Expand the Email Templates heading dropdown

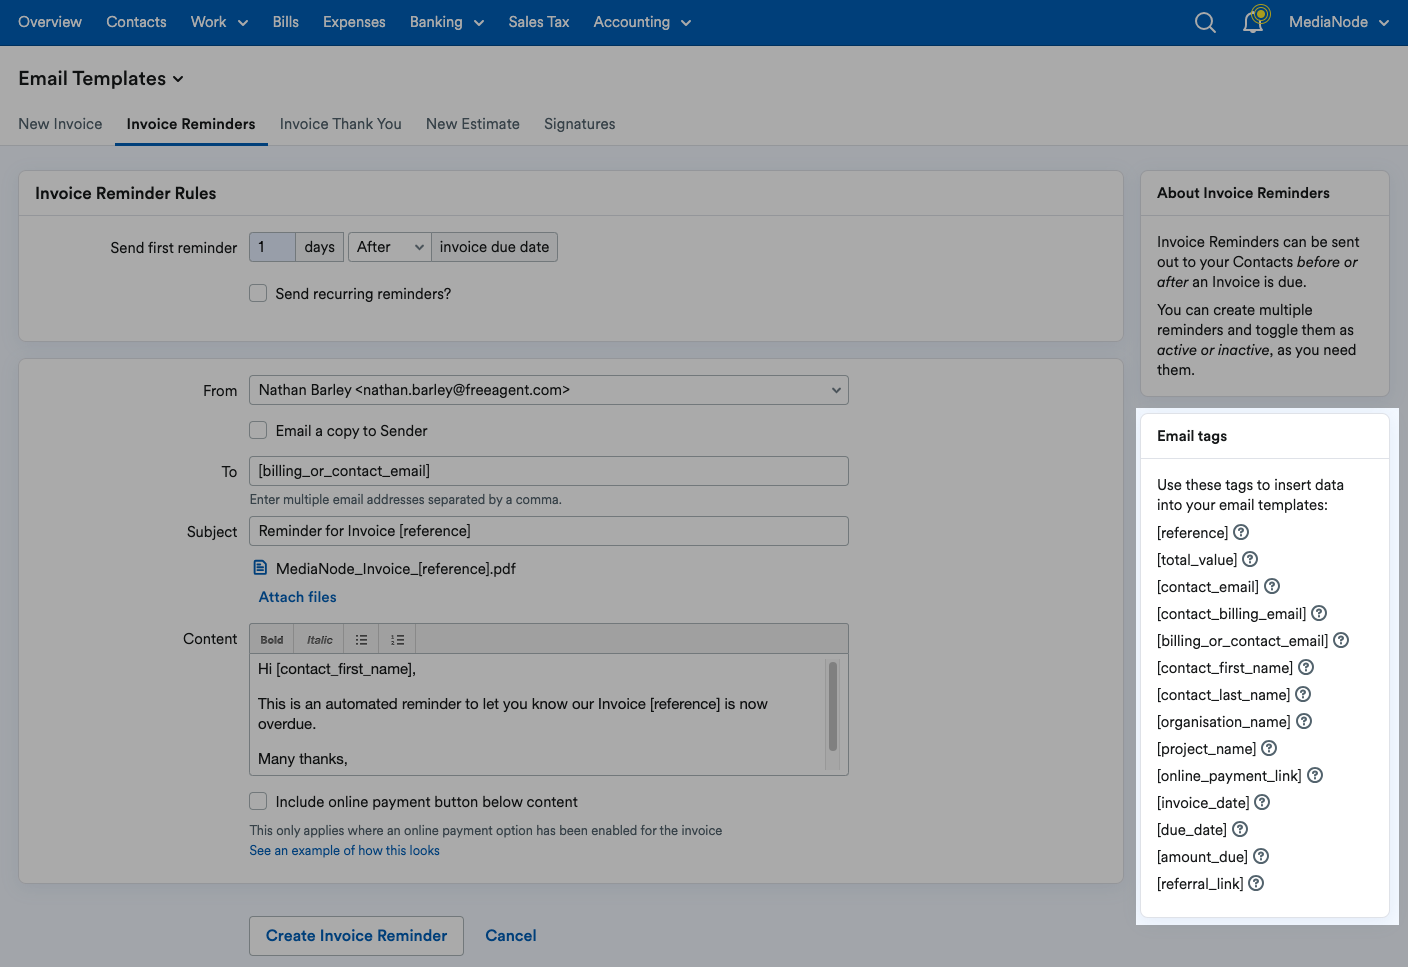coord(101,78)
